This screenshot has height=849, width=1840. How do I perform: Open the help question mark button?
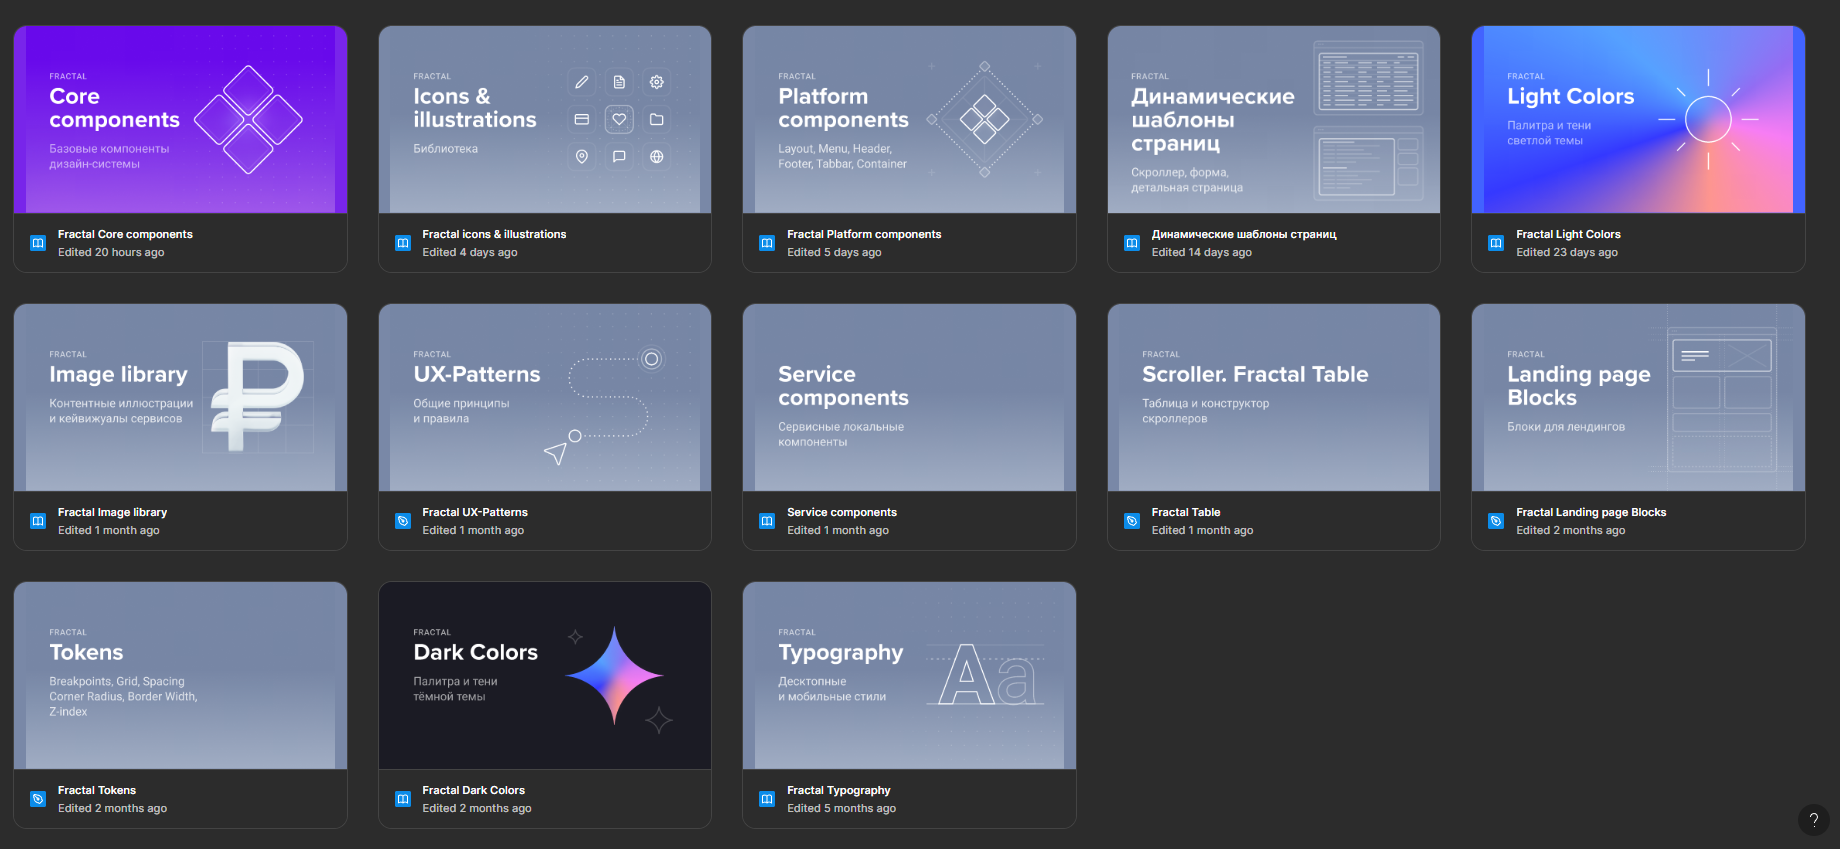[x=1813, y=819]
